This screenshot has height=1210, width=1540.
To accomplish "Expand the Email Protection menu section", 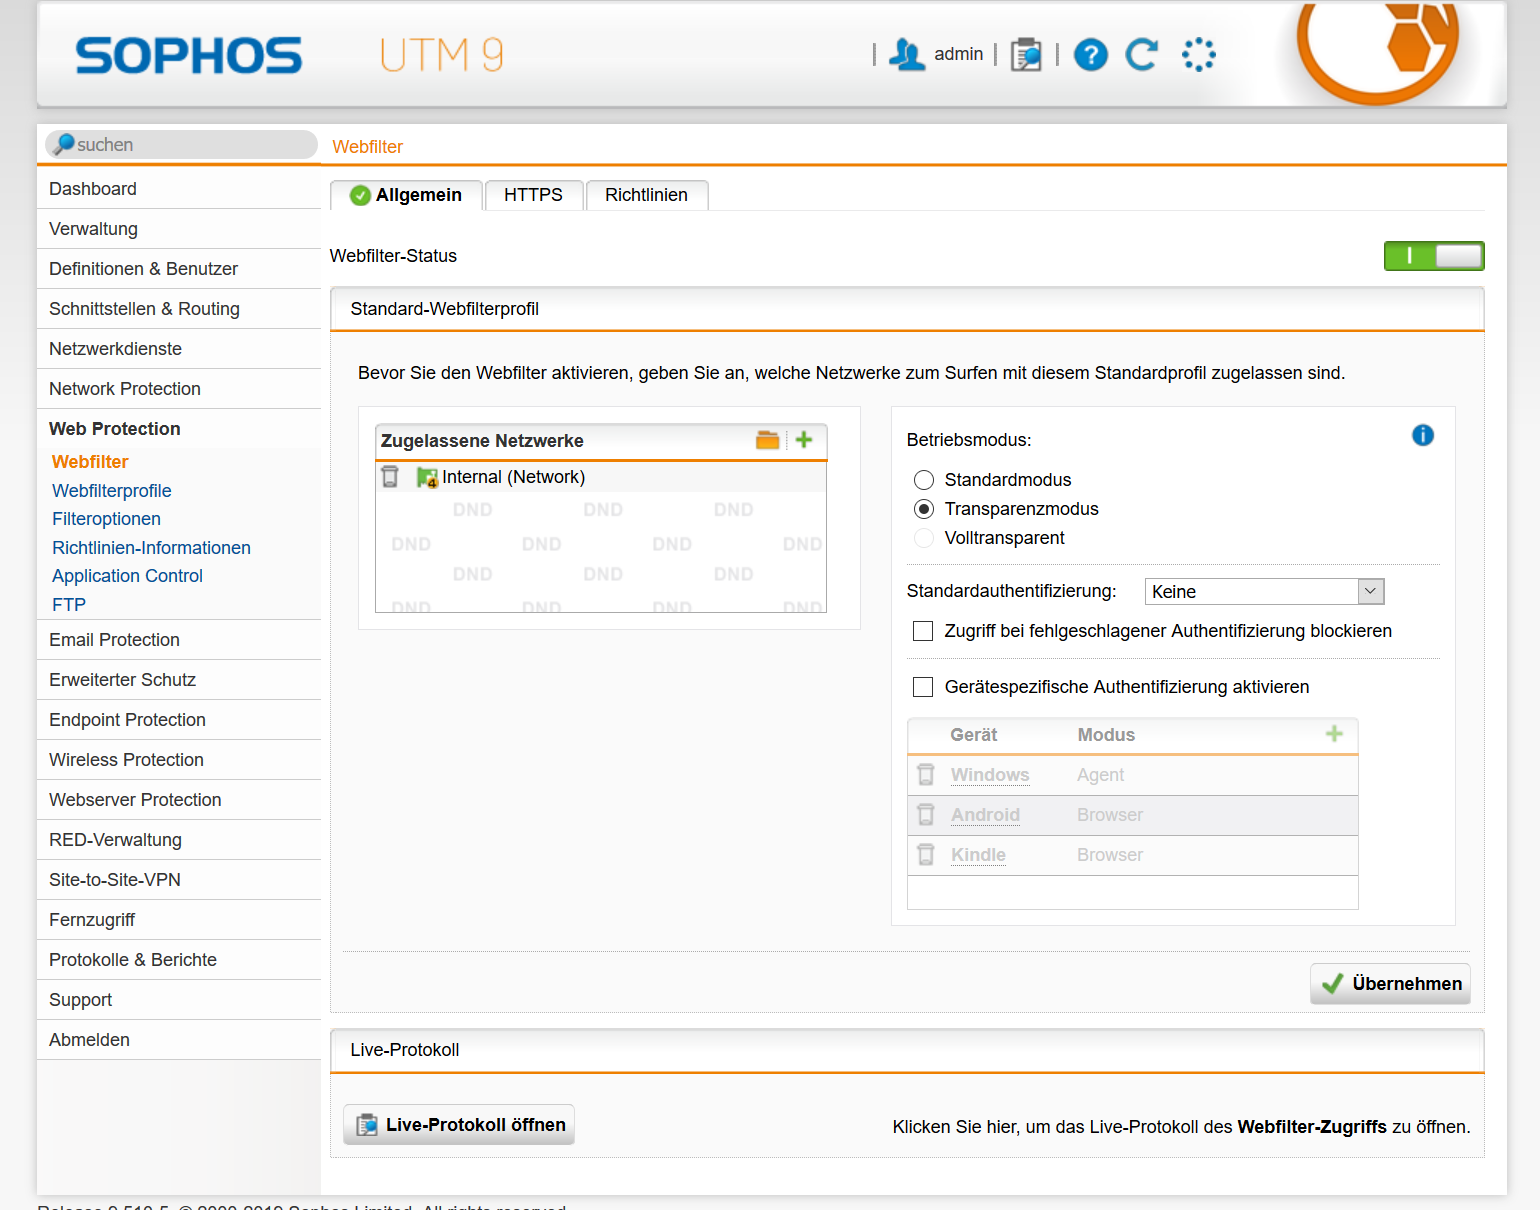I will click(x=114, y=640).
